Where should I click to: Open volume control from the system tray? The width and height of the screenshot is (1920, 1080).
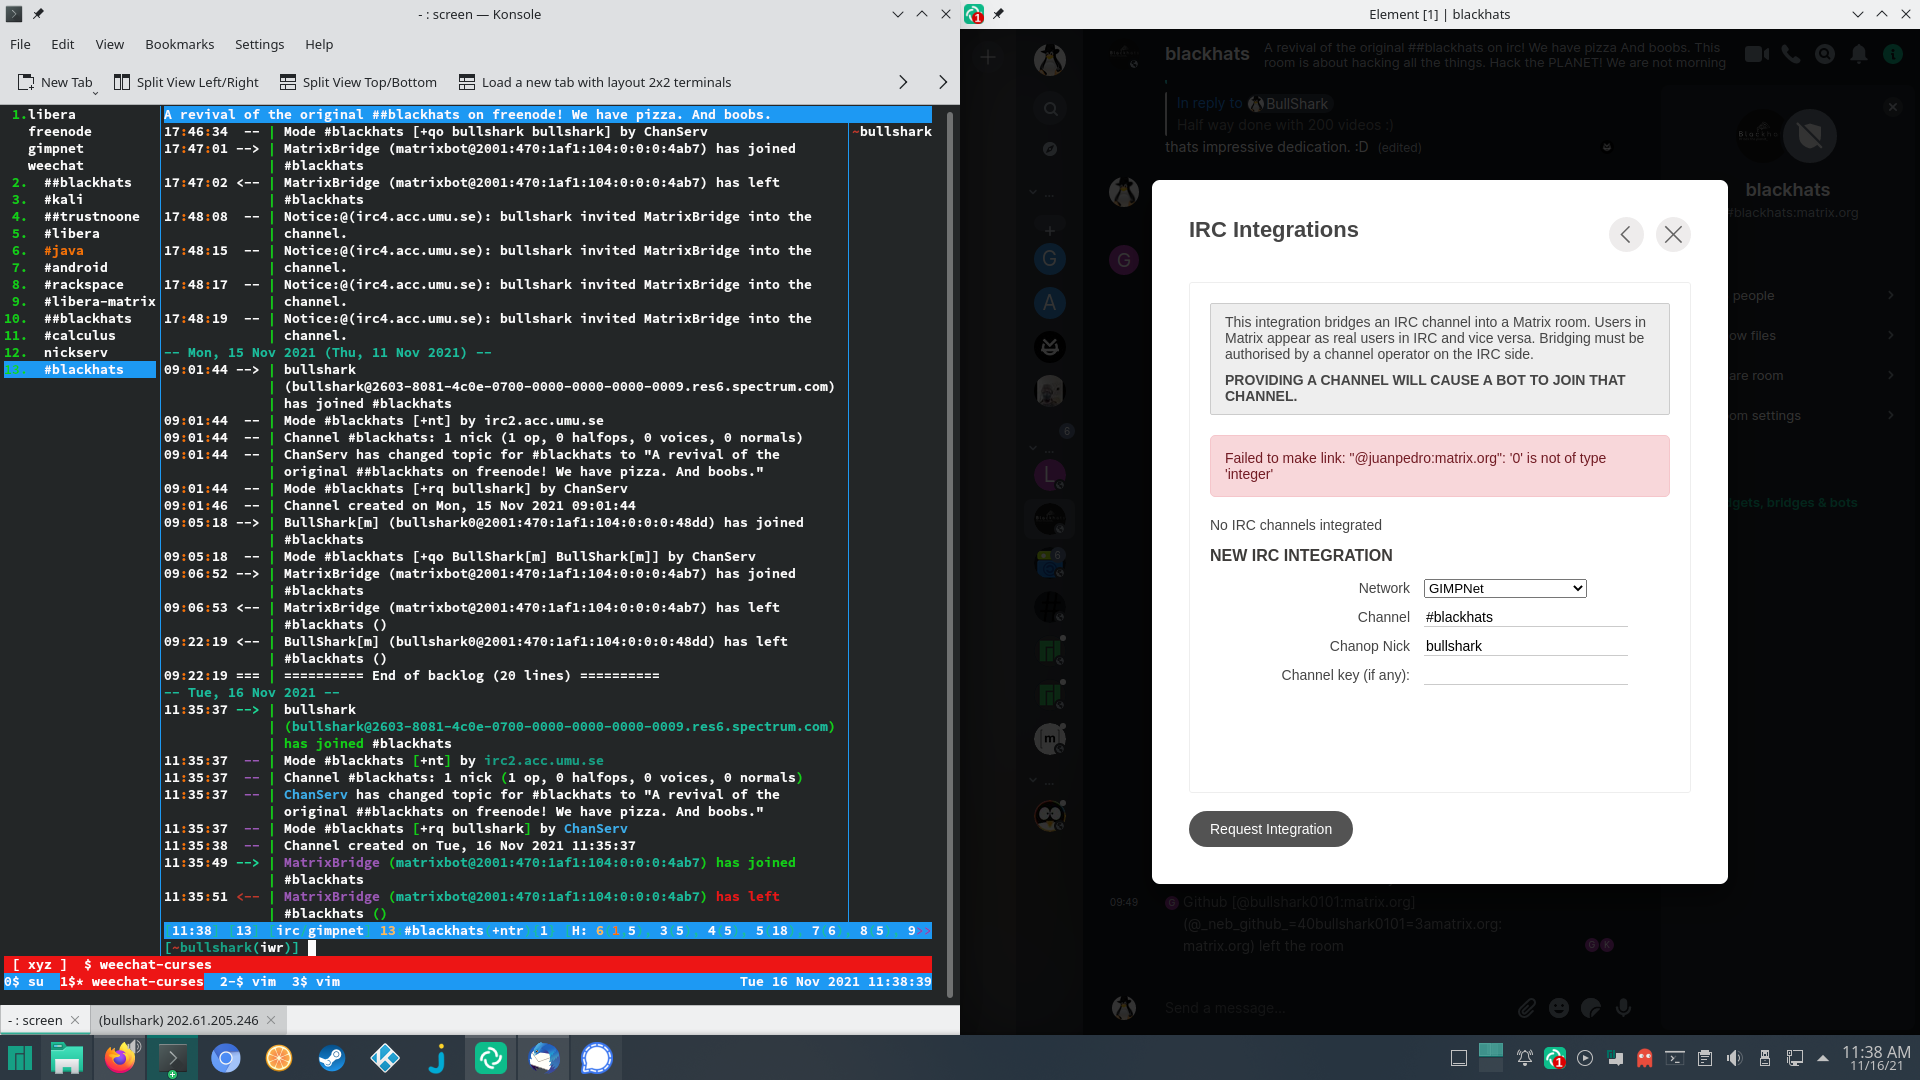(1735, 1057)
